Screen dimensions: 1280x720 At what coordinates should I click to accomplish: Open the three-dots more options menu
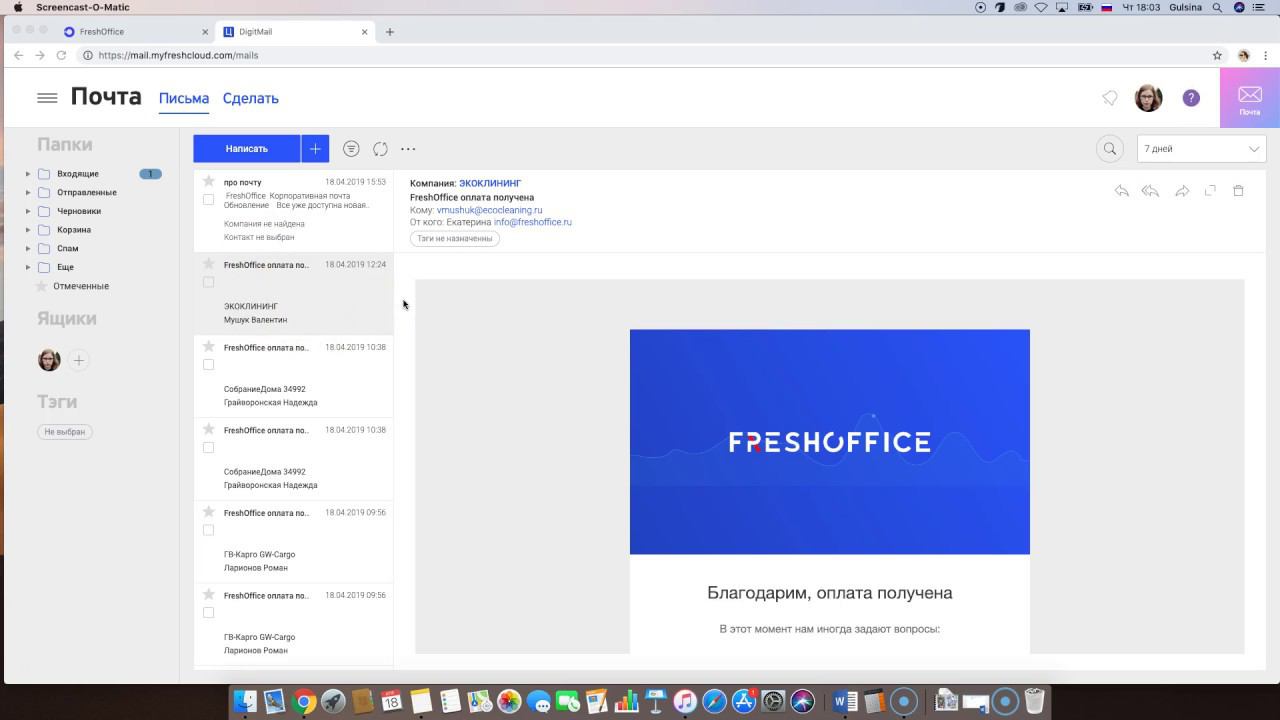click(408, 148)
